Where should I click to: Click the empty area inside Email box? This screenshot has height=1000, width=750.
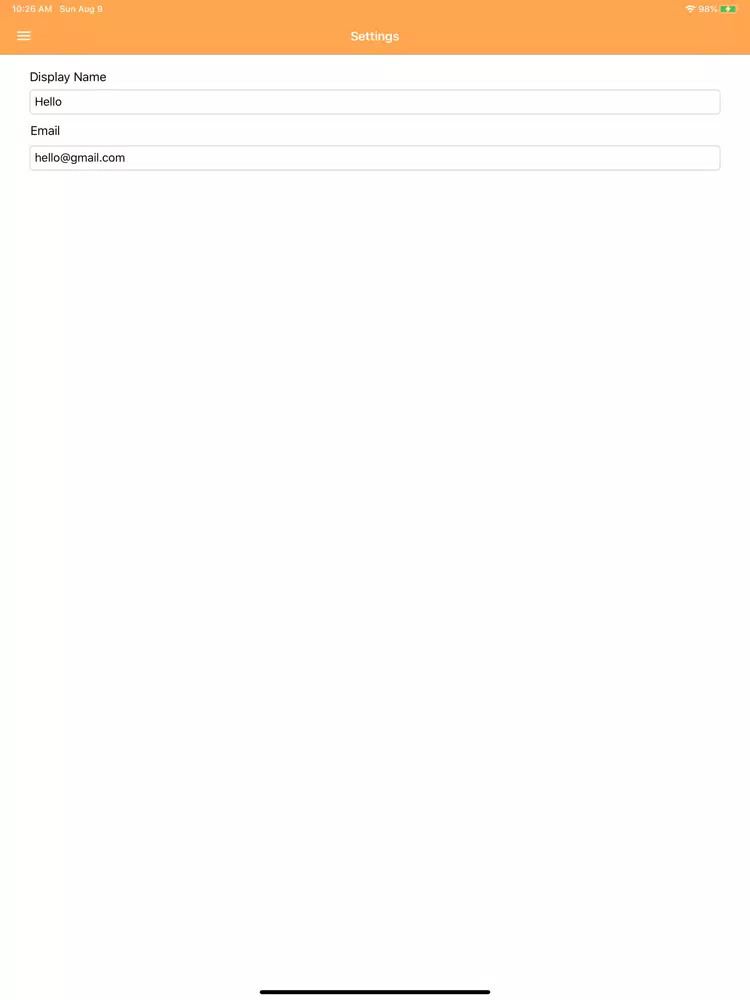(421, 158)
